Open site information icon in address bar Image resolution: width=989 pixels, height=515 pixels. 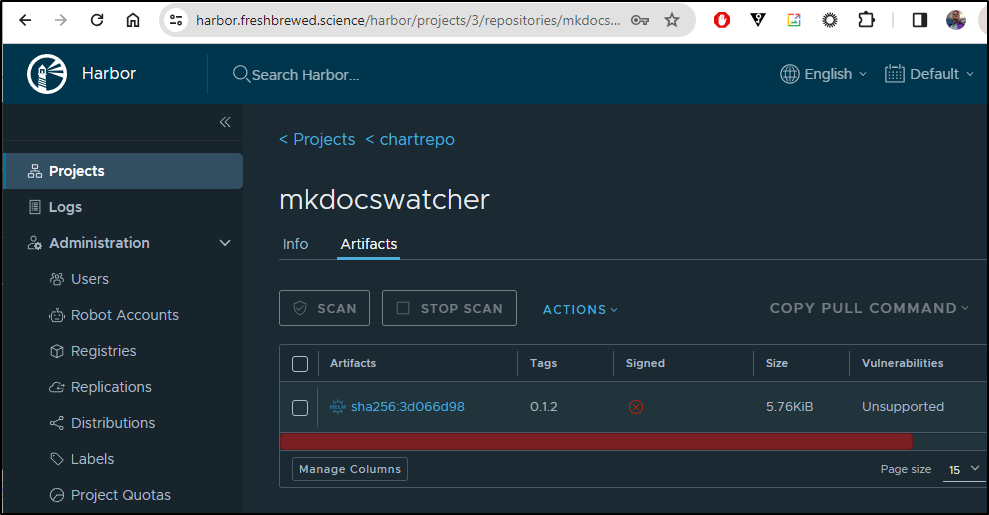click(176, 20)
